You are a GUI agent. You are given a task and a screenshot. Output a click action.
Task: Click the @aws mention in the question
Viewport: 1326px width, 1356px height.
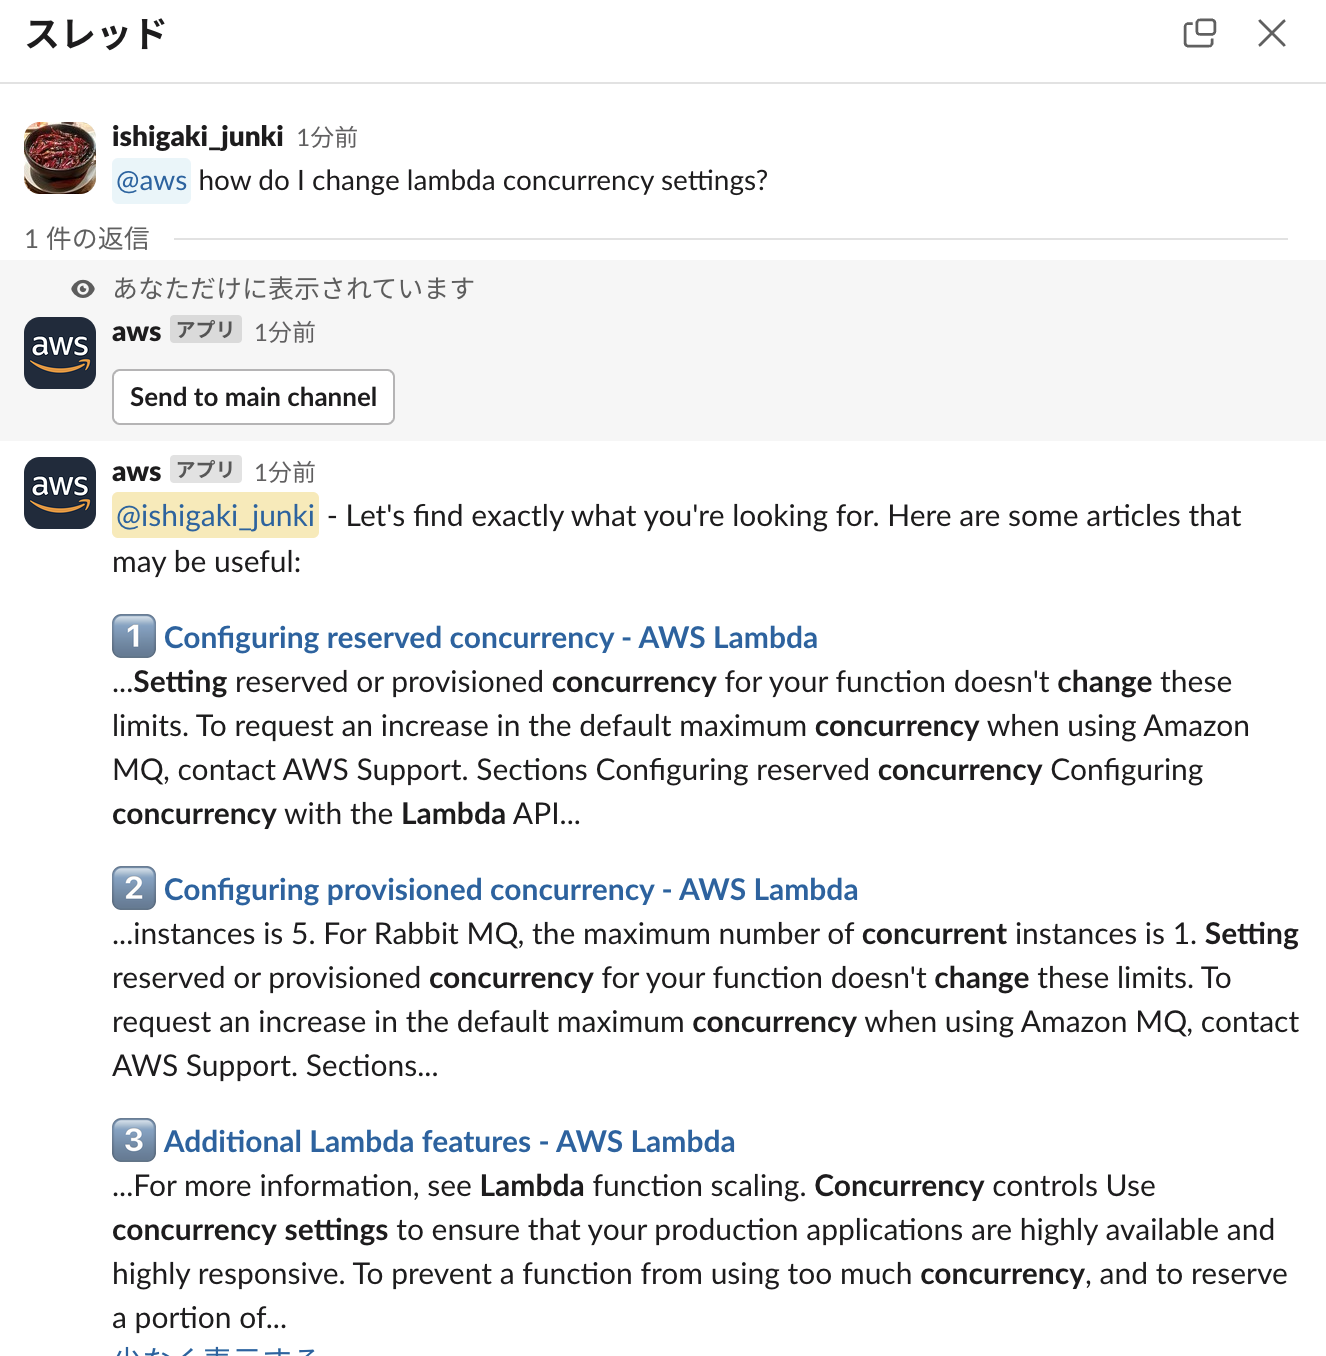[151, 181]
